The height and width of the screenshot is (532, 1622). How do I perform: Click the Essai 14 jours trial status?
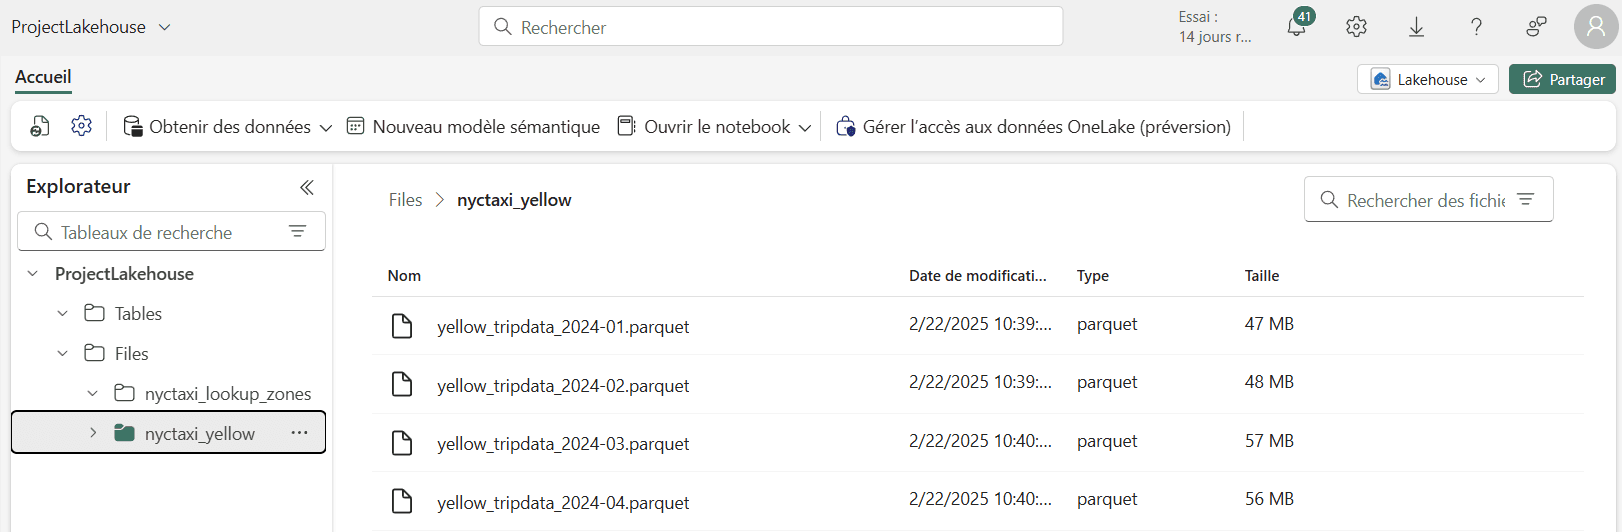[1214, 27]
